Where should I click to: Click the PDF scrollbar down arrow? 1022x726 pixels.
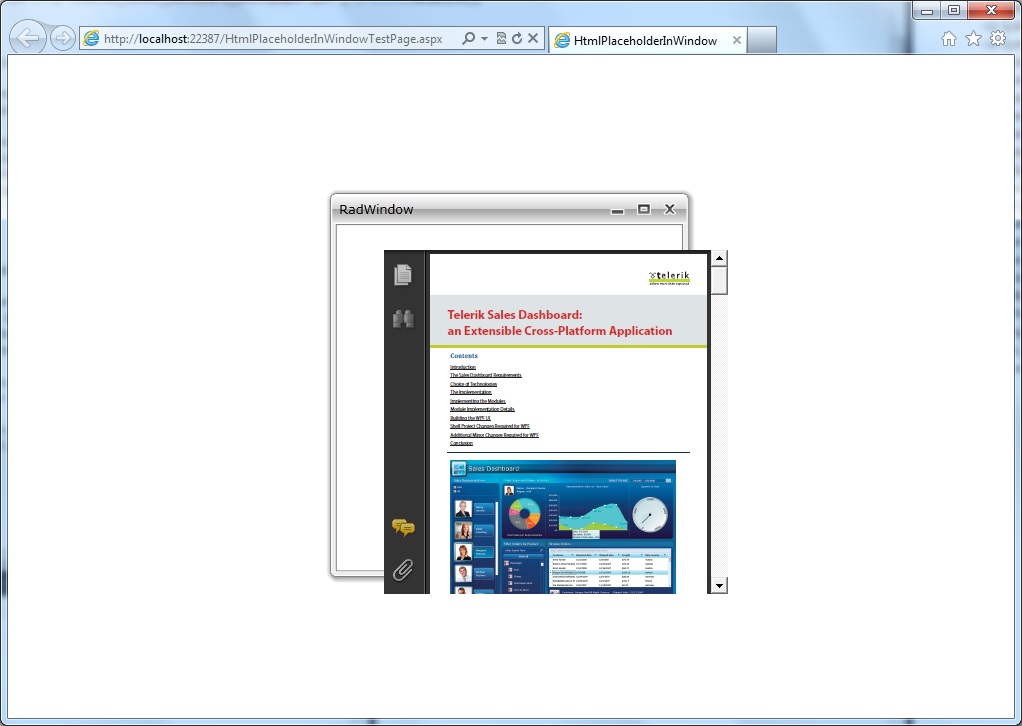[x=719, y=585]
